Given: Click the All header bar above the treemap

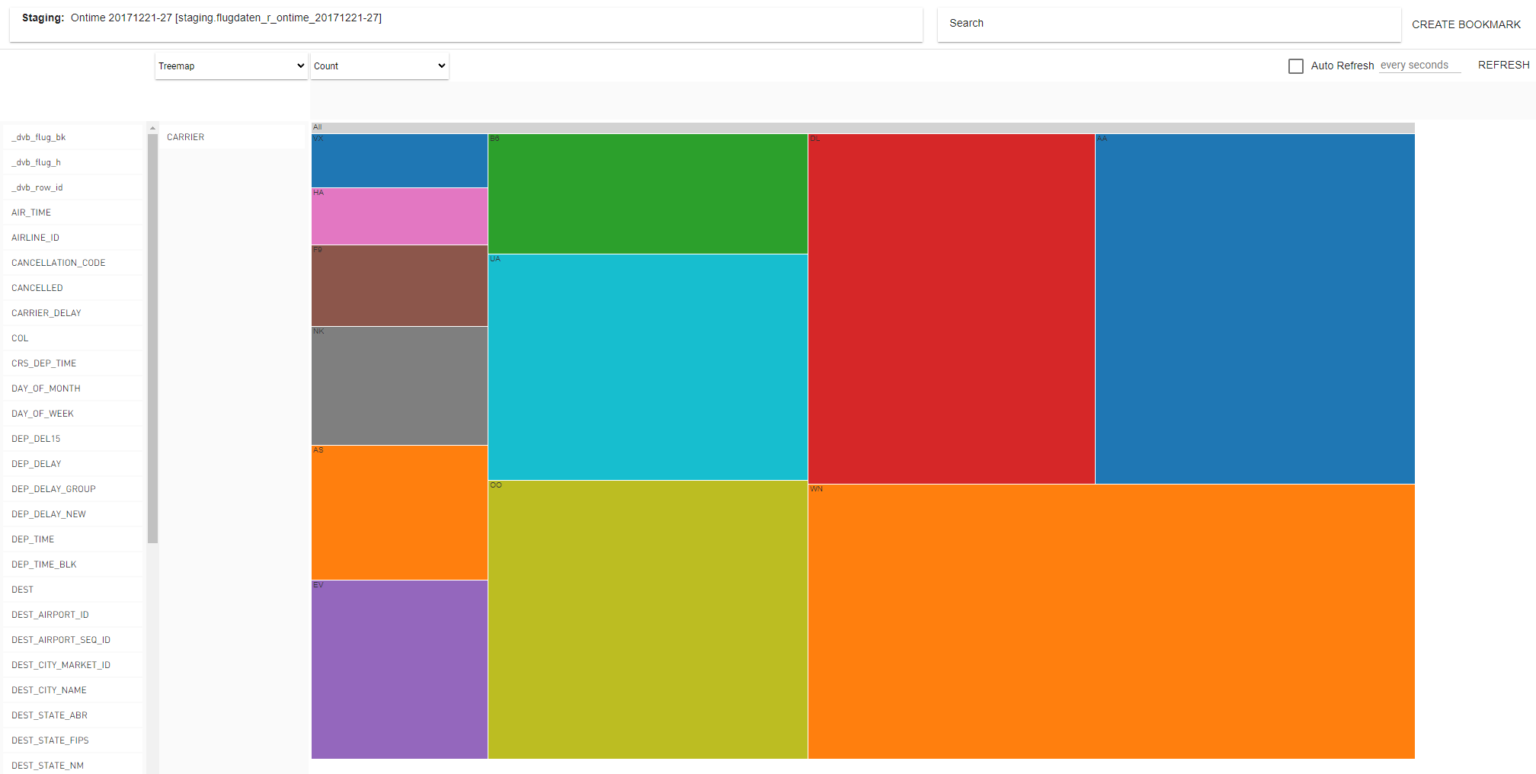Looking at the screenshot, I should coord(860,127).
